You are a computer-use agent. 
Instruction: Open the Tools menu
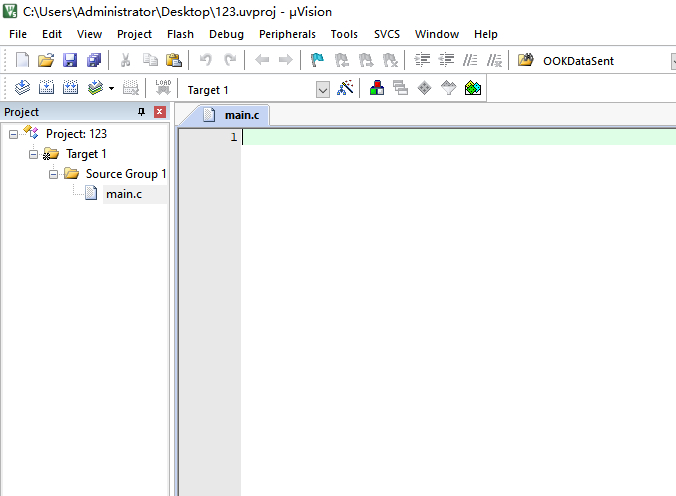(x=344, y=34)
